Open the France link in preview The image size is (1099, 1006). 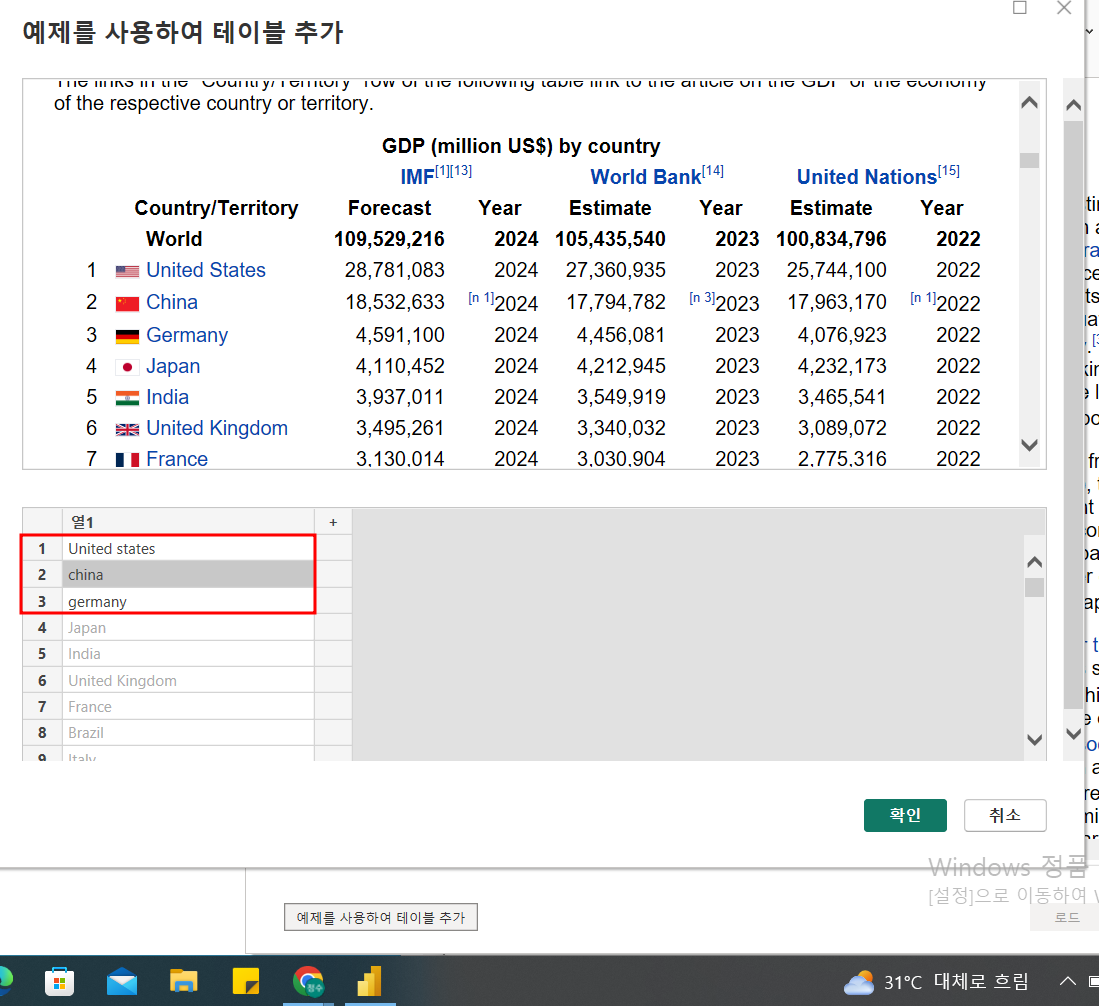pyautogui.click(x=177, y=458)
